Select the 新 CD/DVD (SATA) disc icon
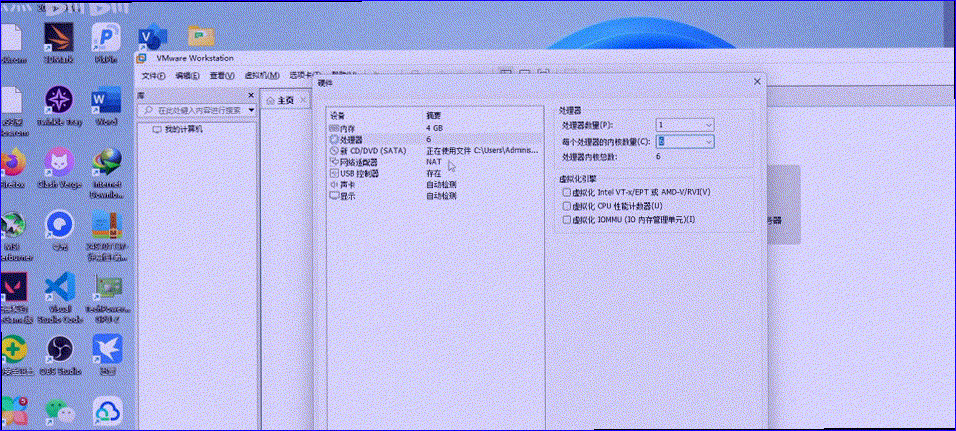Image resolution: width=956 pixels, height=431 pixels. pos(334,151)
